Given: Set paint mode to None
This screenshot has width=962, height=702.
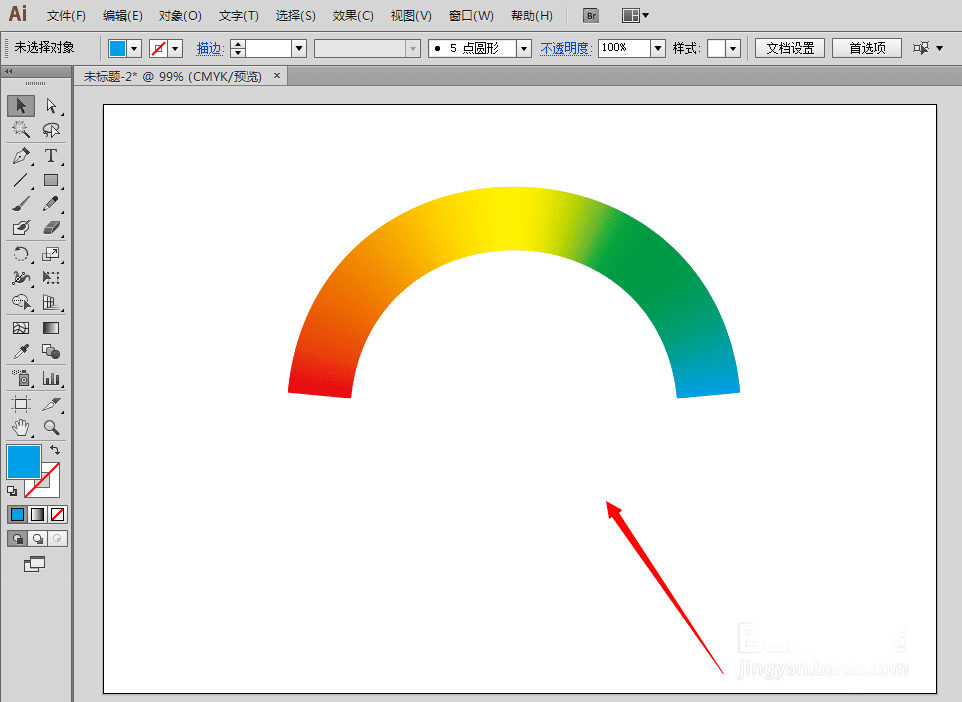Looking at the screenshot, I should click(58, 514).
